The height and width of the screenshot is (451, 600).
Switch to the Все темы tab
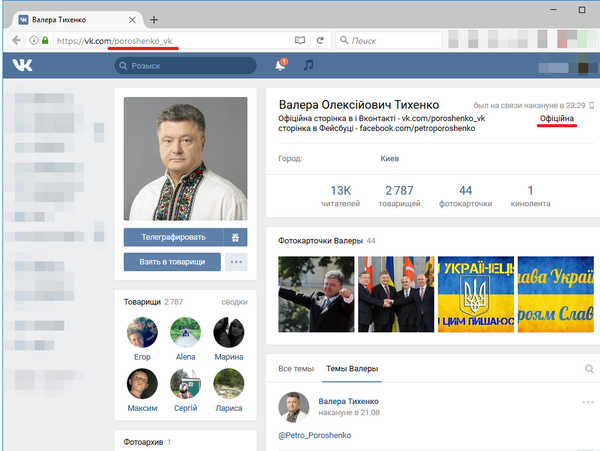click(x=296, y=369)
